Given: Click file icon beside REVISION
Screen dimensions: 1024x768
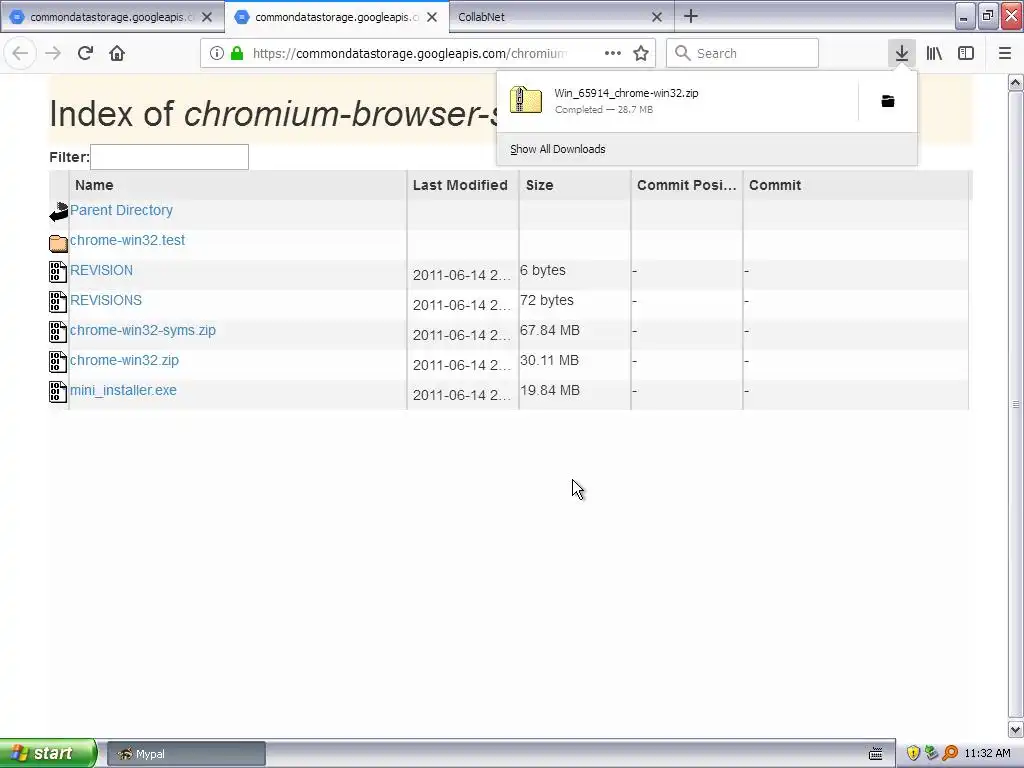Looking at the screenshot, I should point(58,272).
